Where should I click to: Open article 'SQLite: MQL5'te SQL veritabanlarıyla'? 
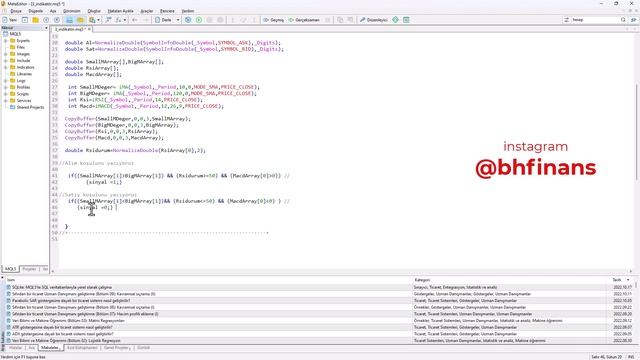[x=62, y=287]
